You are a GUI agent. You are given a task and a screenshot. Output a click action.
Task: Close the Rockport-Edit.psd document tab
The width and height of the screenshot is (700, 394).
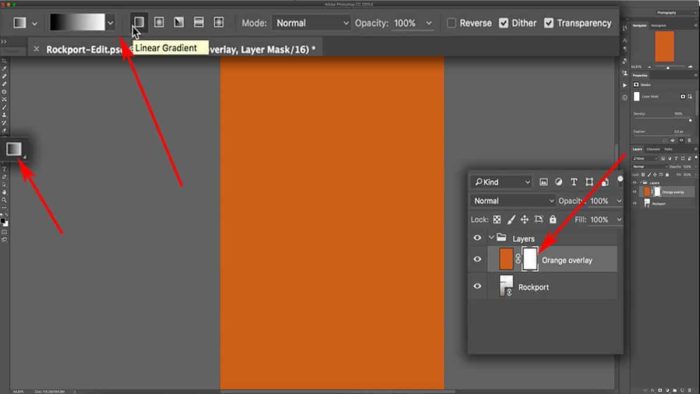(x=36, y=49)
